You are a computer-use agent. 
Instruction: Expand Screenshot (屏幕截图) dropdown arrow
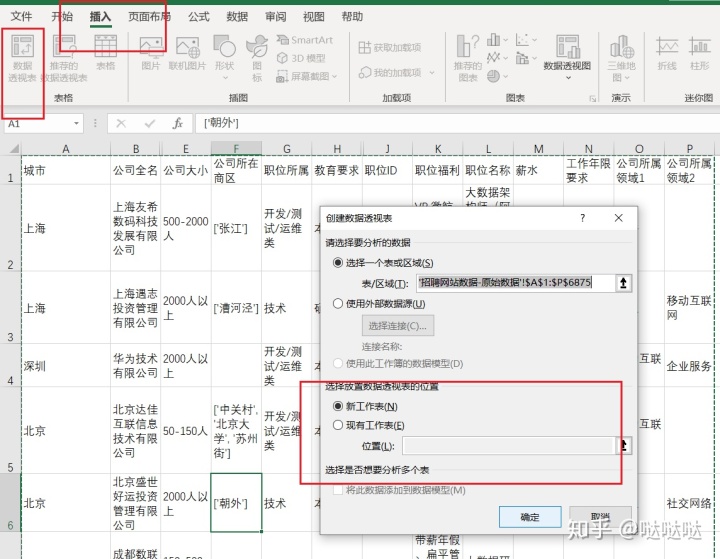[x=334, y=77]
